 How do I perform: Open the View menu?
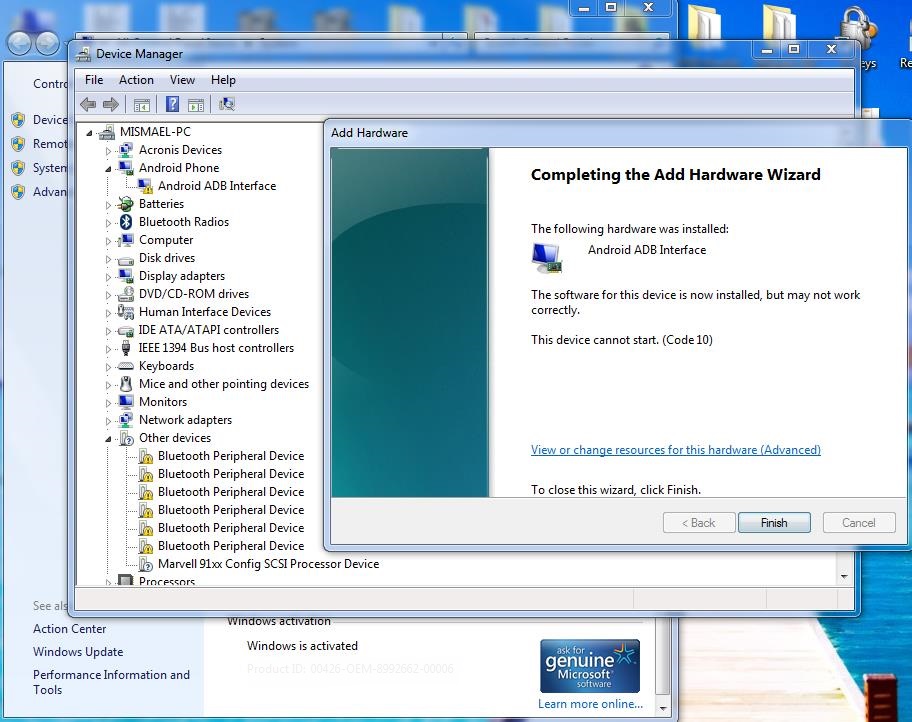[182, 80]
